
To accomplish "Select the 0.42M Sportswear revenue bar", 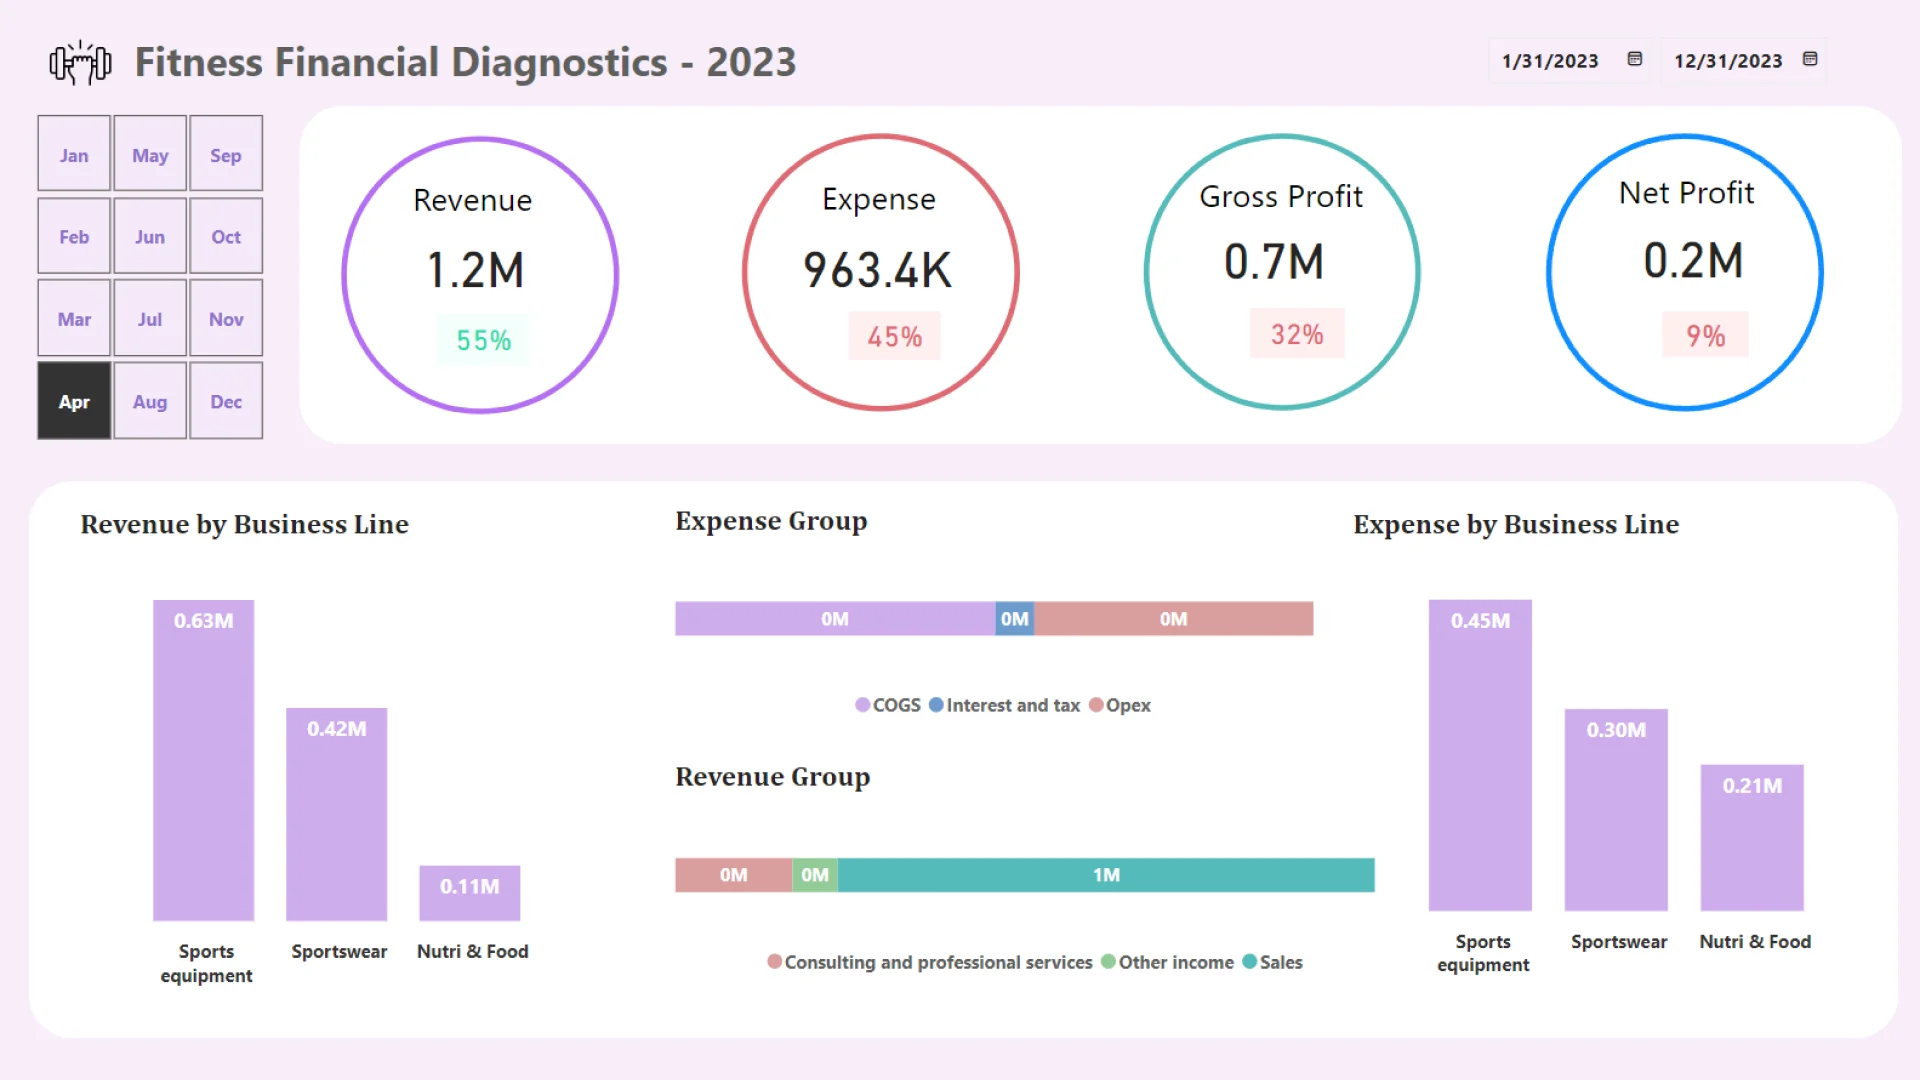I will point(336,814).
